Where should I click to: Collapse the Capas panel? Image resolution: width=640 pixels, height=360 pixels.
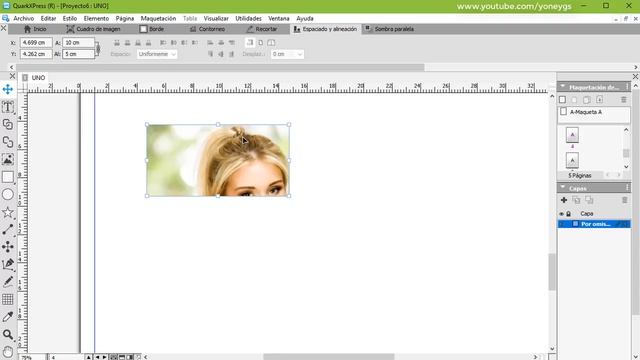click(563, 187)
